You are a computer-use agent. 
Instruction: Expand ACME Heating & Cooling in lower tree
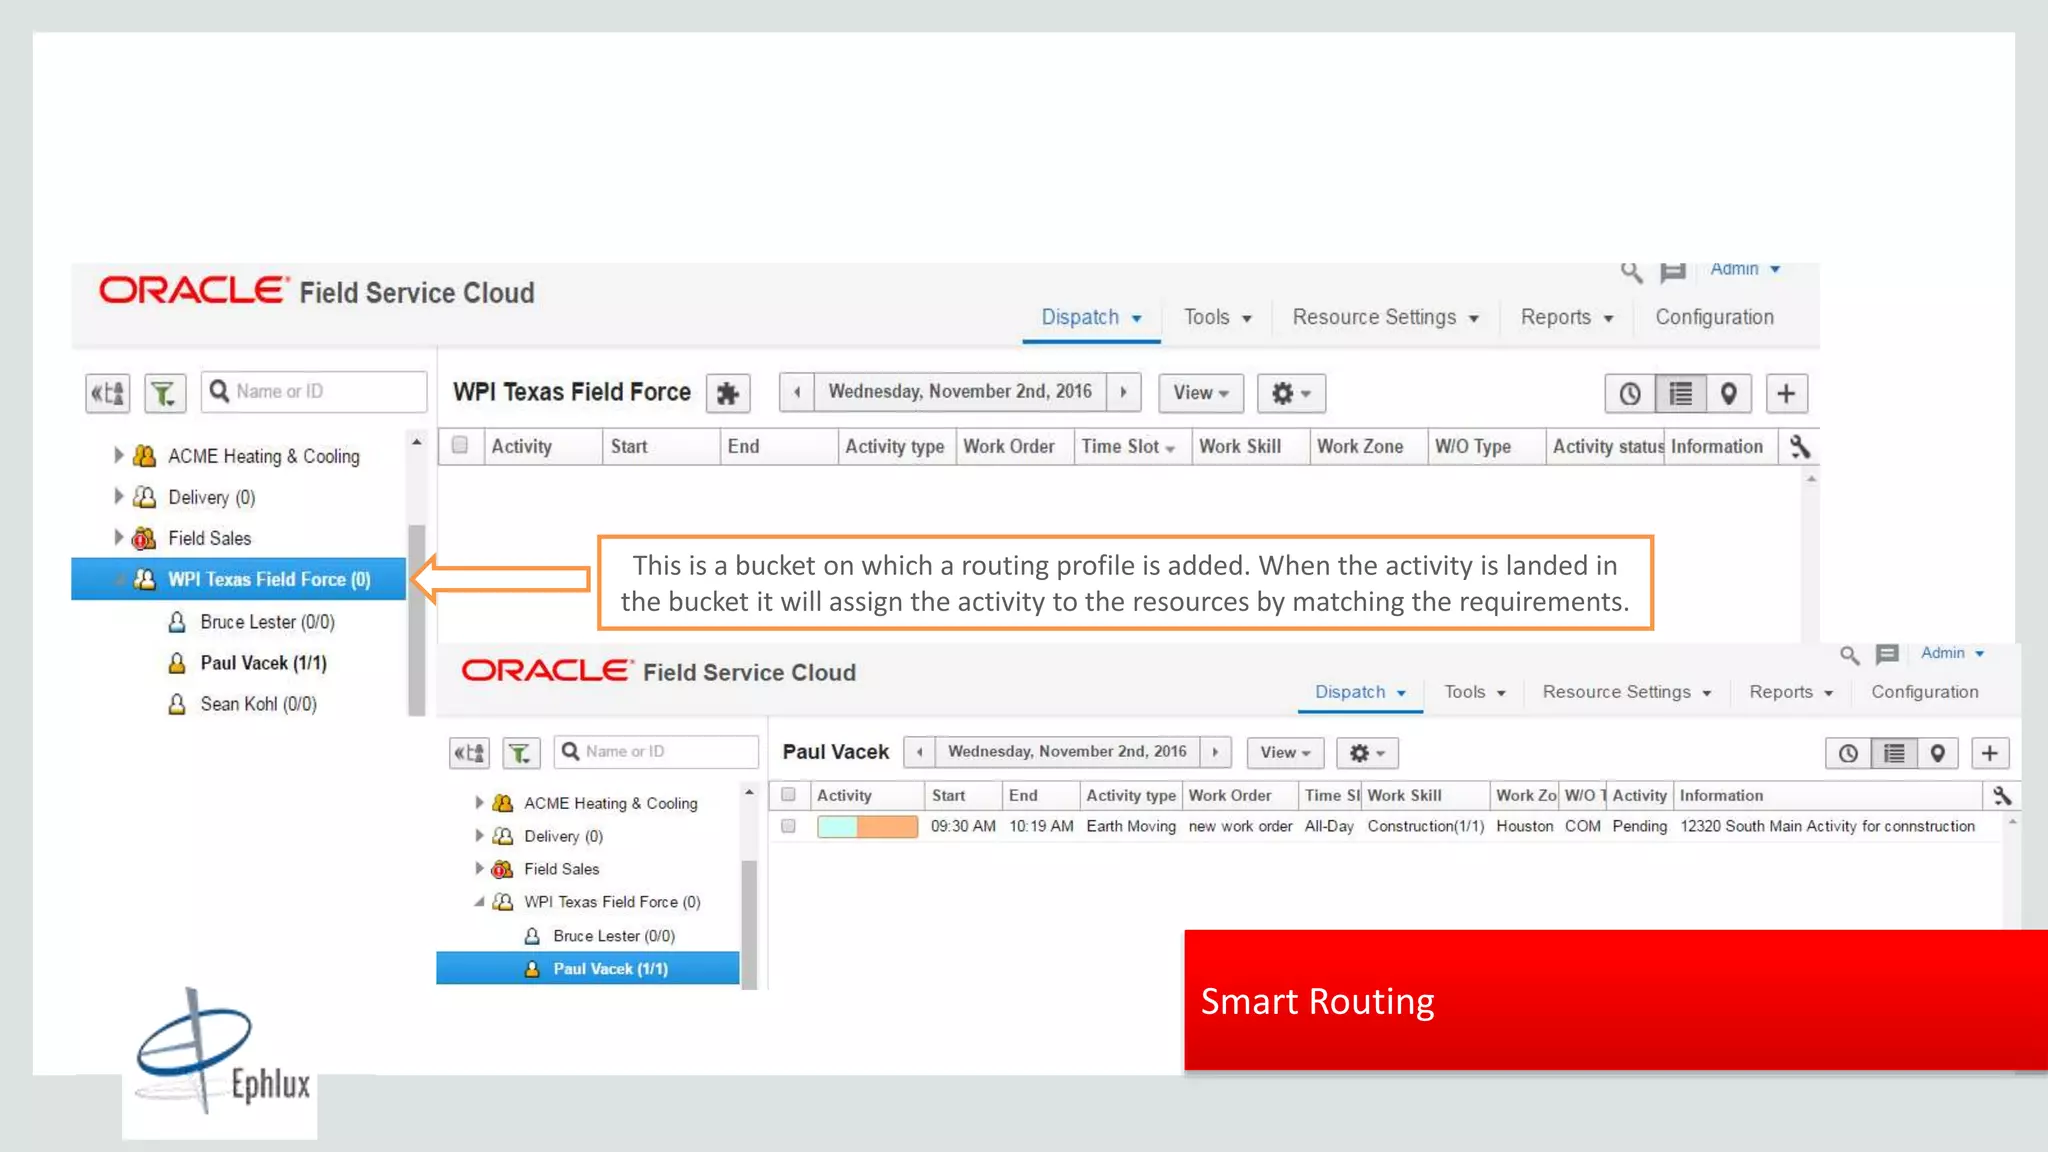(479, 802)
